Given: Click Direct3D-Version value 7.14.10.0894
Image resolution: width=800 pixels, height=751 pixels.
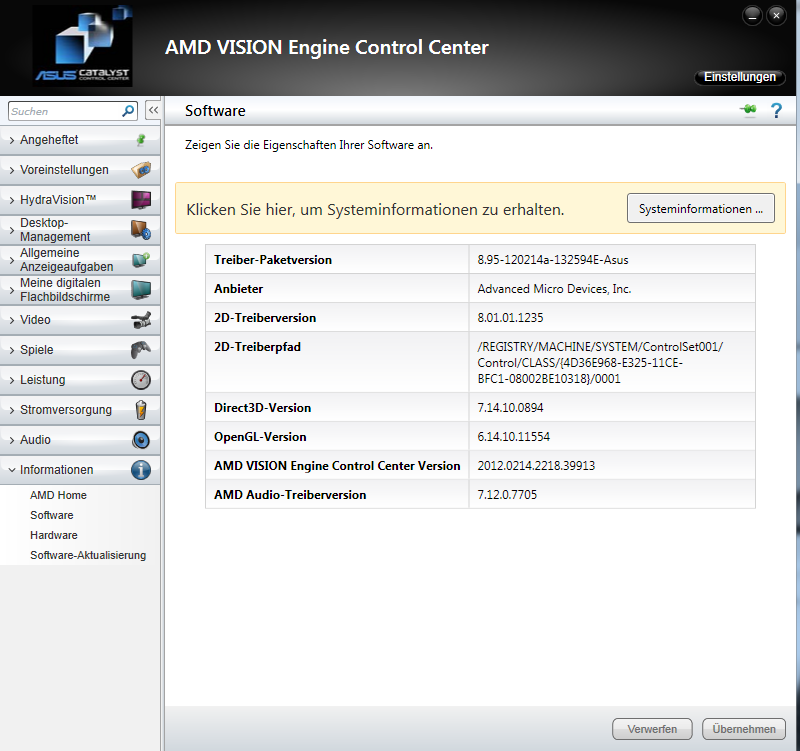Looking at the screenshot, I should (x=510, y=408).
